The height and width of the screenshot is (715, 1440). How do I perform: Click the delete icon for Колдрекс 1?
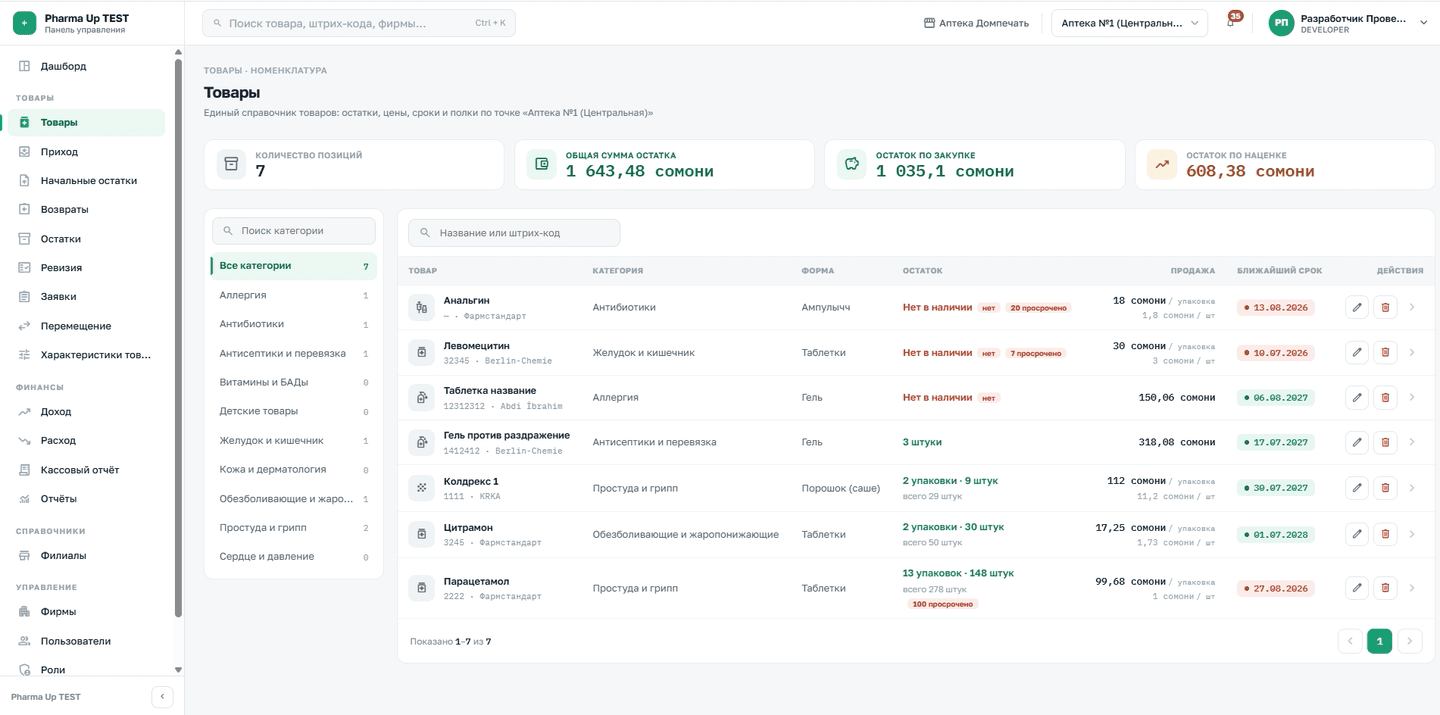(x=1385, y=488)
